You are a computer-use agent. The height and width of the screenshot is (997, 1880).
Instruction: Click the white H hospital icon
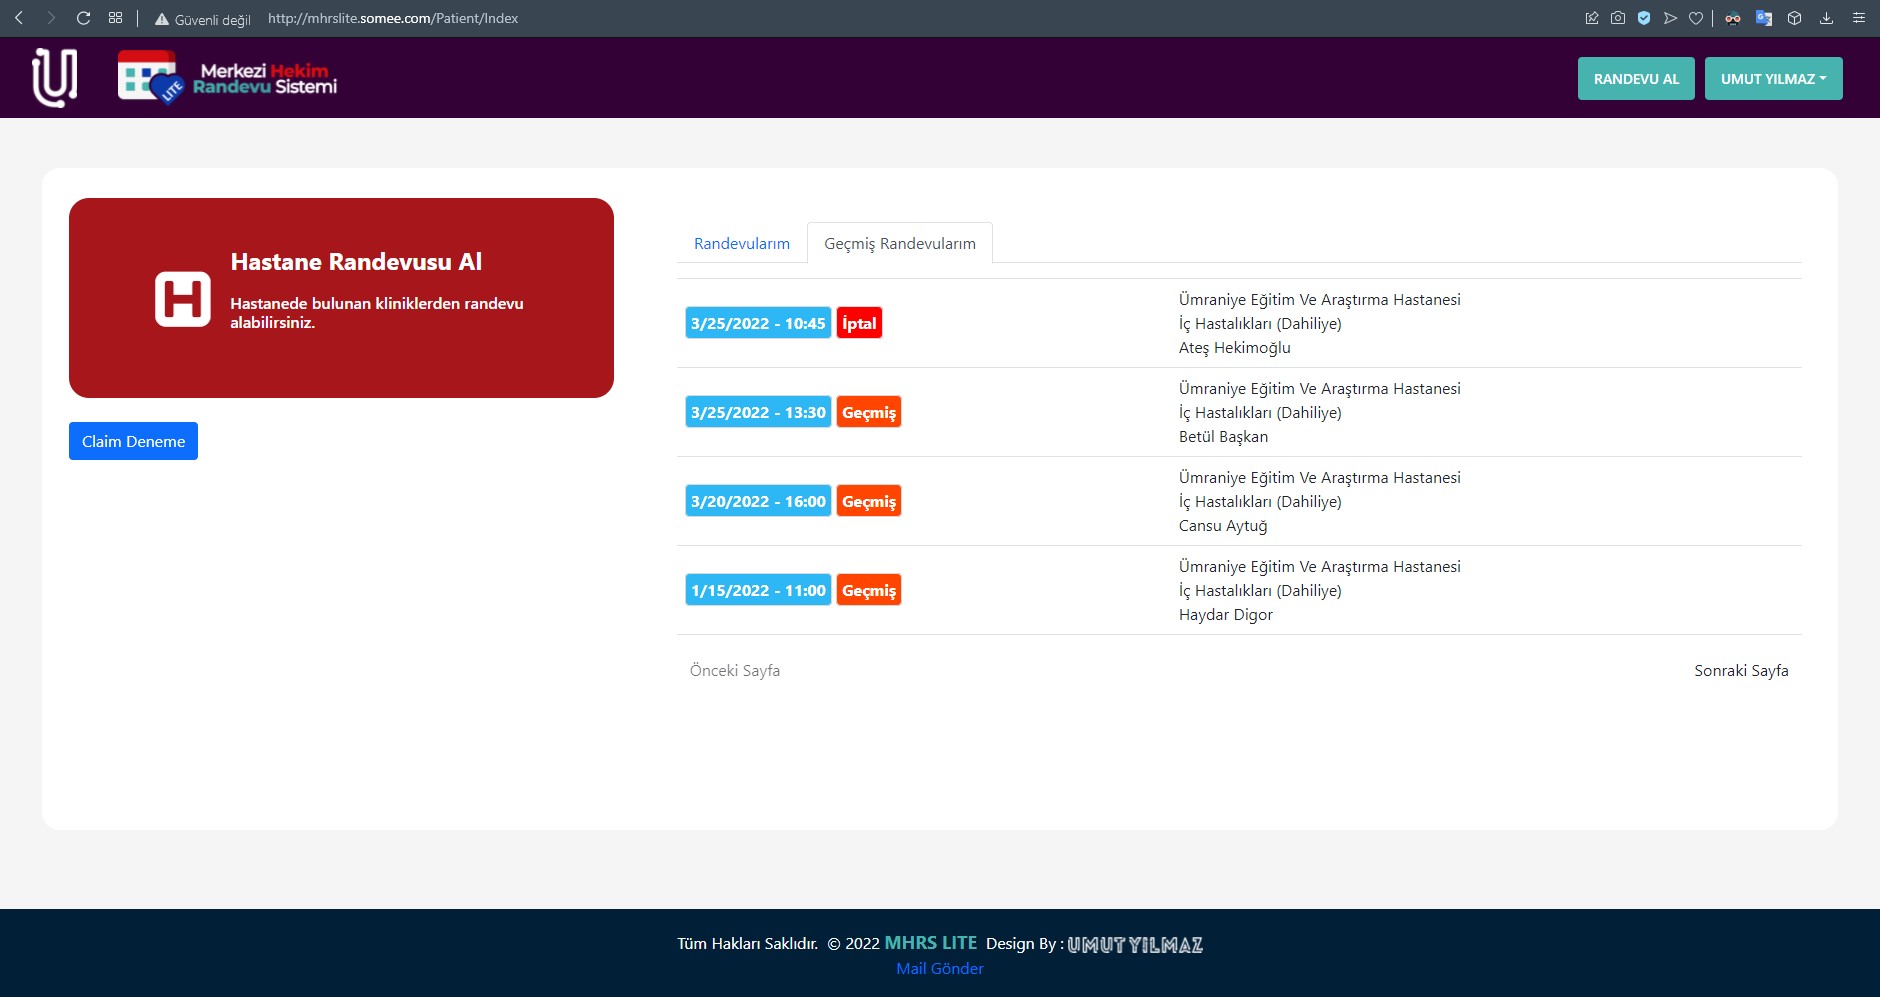click(x=183, y=299)
